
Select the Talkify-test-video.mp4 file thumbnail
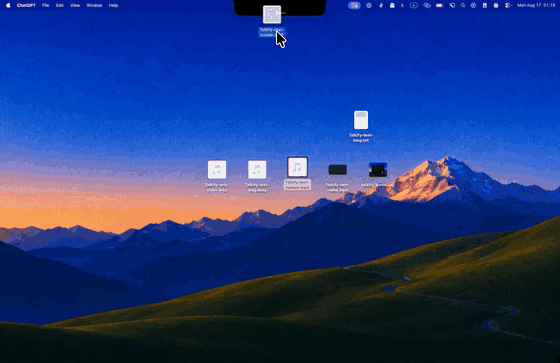click(x=338, y=170)
